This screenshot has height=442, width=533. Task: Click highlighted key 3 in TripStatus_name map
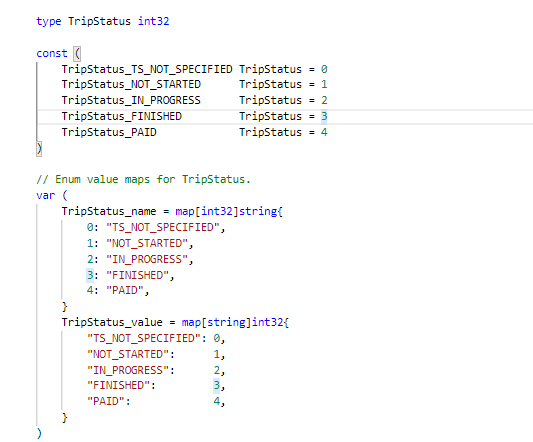[90, 275]
